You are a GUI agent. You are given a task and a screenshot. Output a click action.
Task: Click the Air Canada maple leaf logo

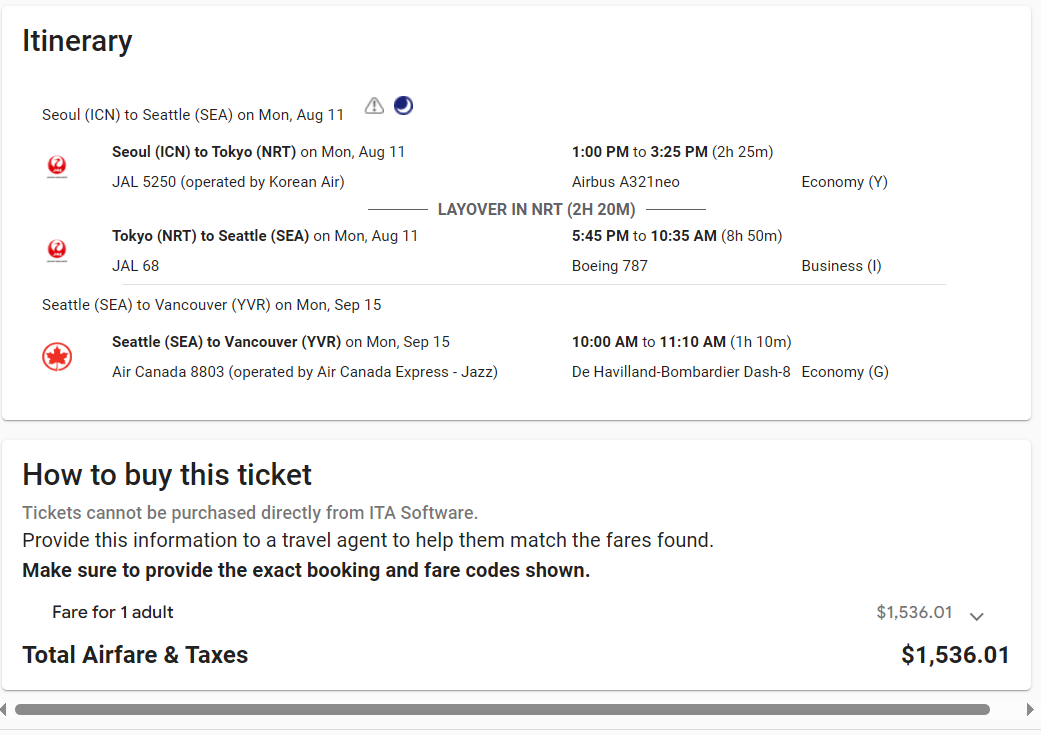pos(57,357)
